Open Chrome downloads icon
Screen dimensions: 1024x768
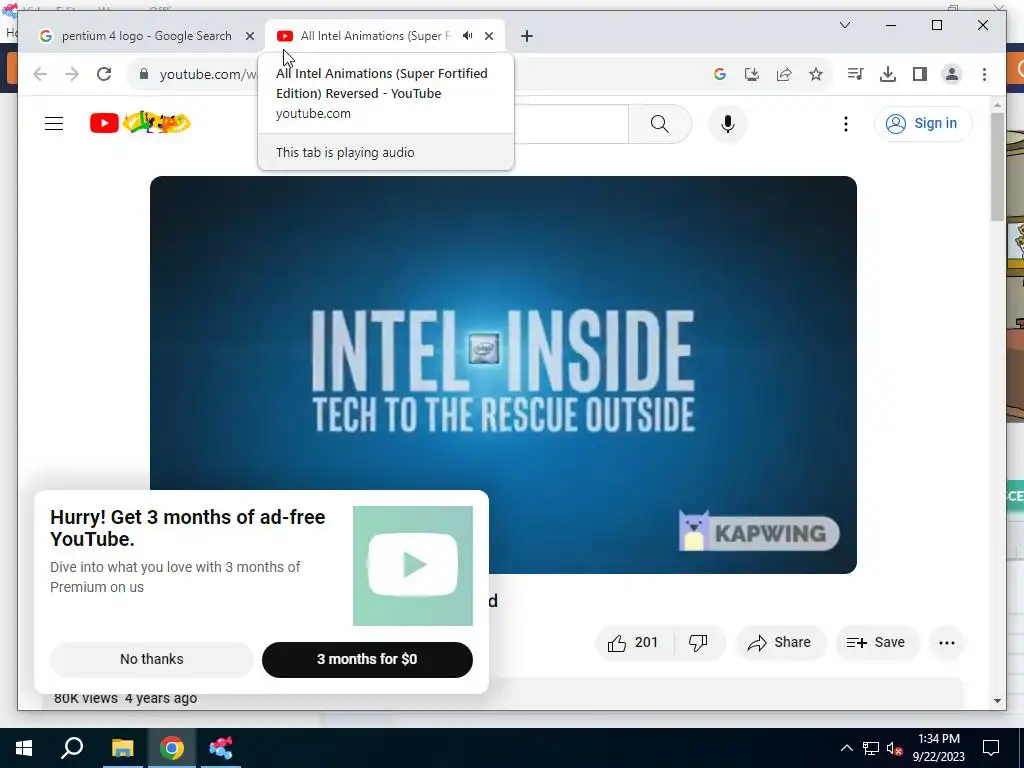click(x=888, y=74)
